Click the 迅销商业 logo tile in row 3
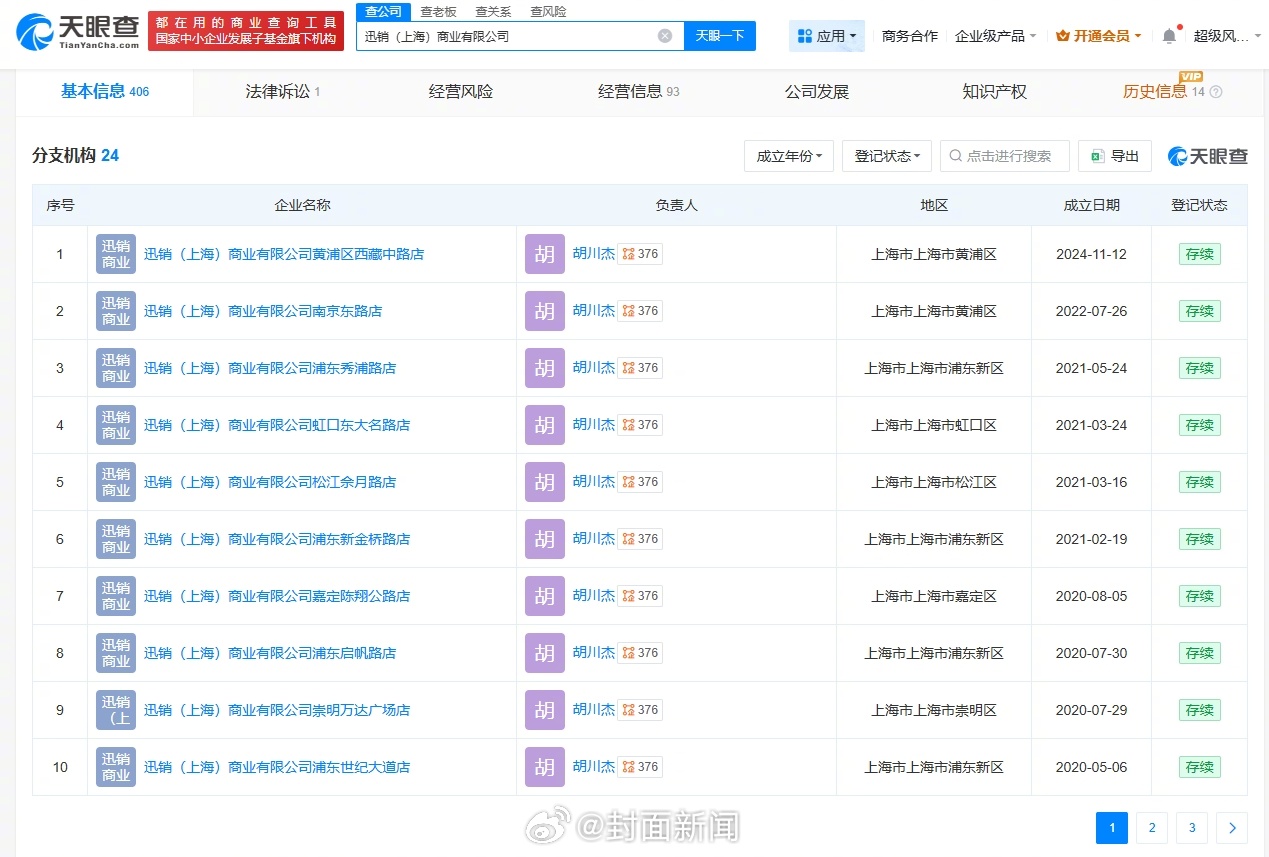Viewport: 1269px width, 857px height. pyautogui.click(x=116, y=368)
